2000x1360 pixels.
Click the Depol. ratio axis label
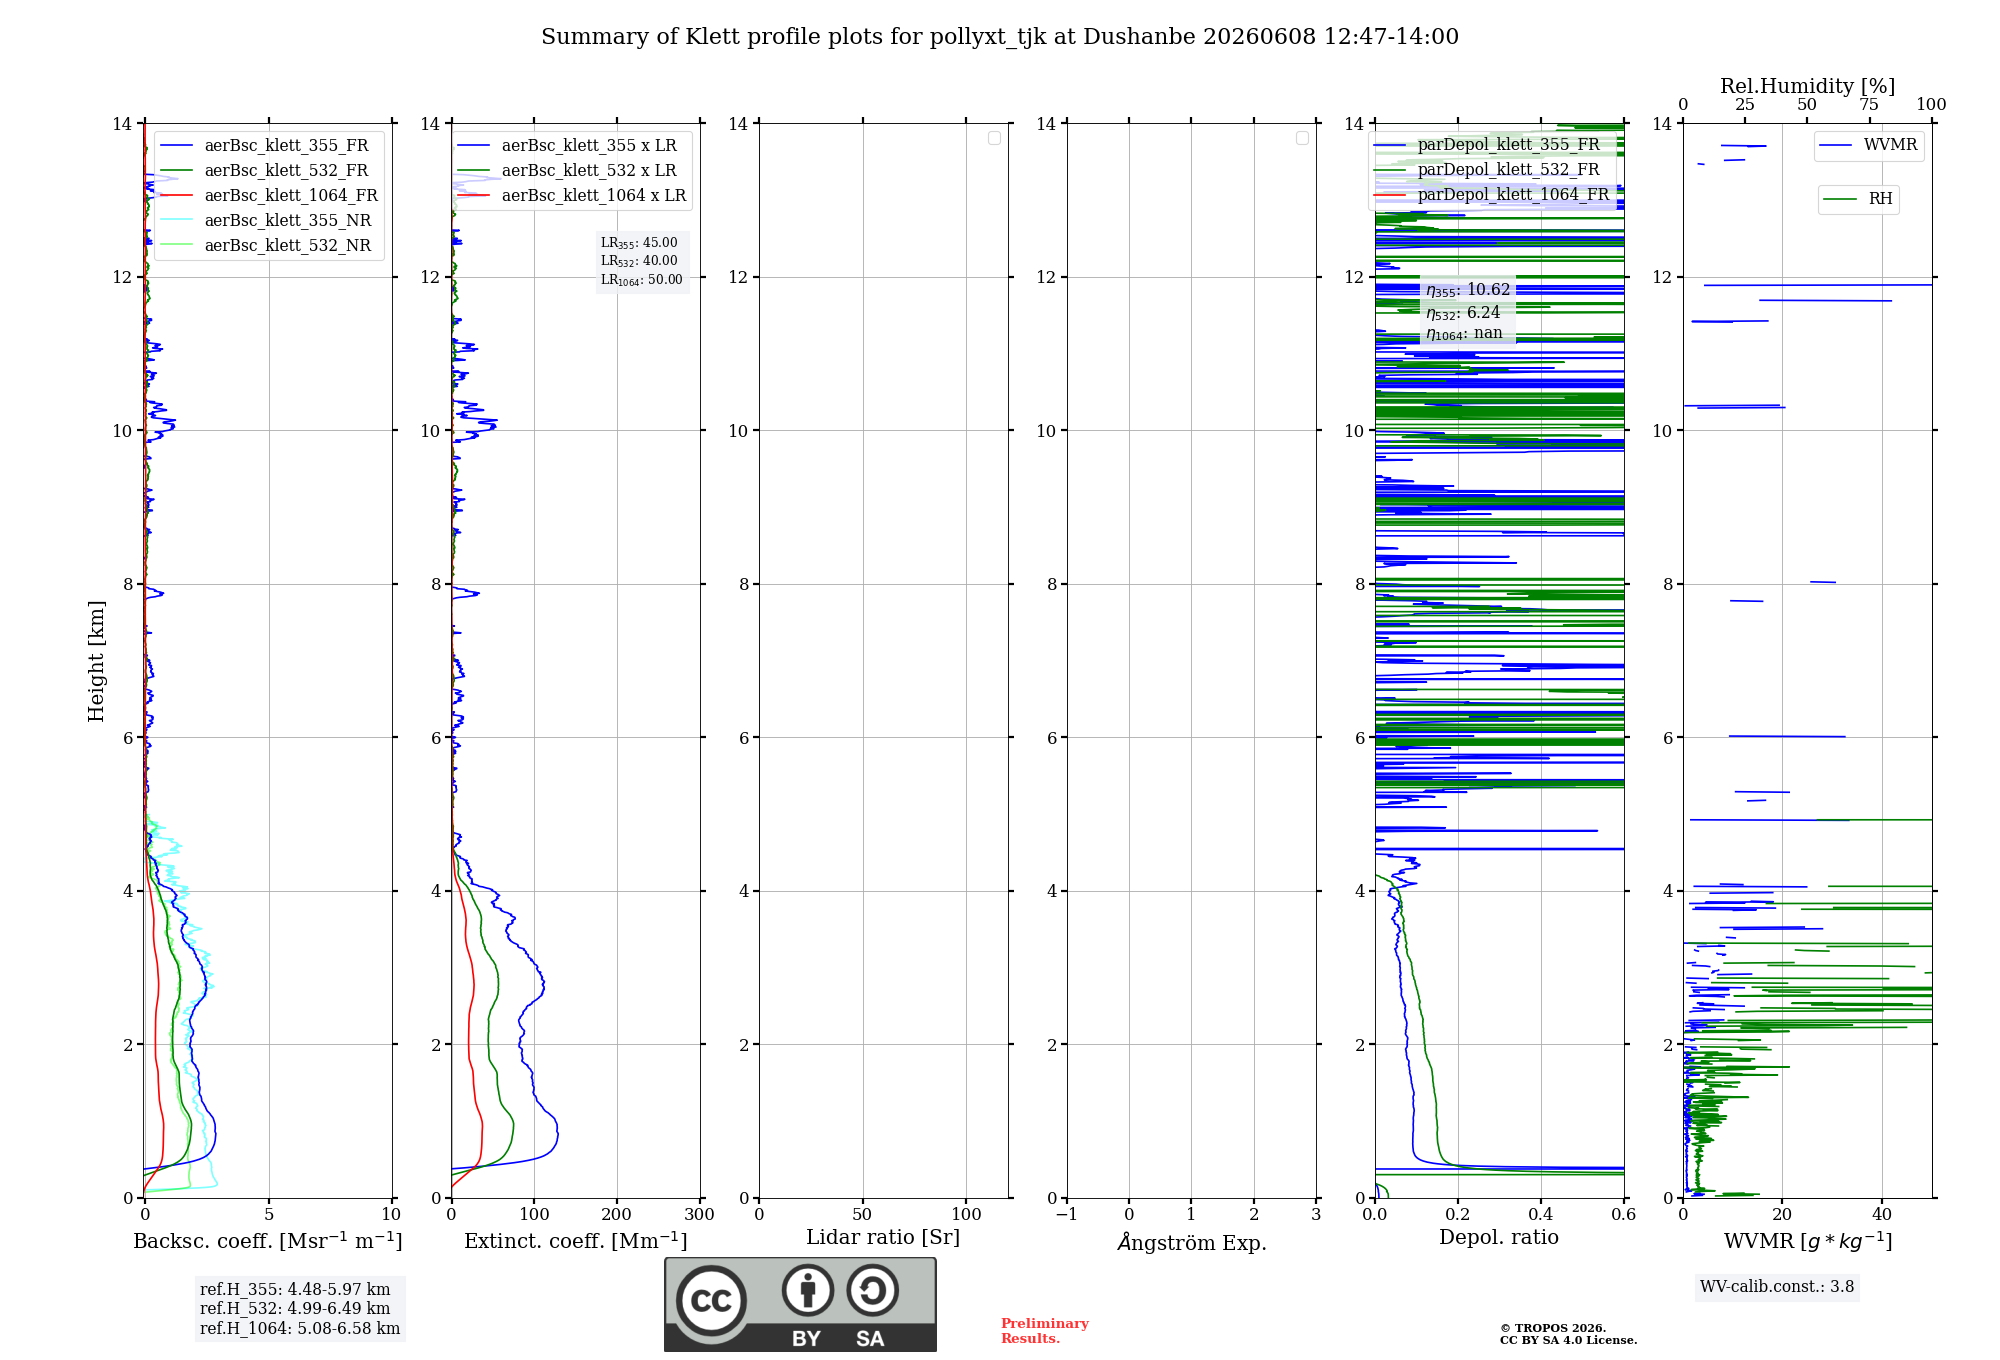pos(1499,1237)
